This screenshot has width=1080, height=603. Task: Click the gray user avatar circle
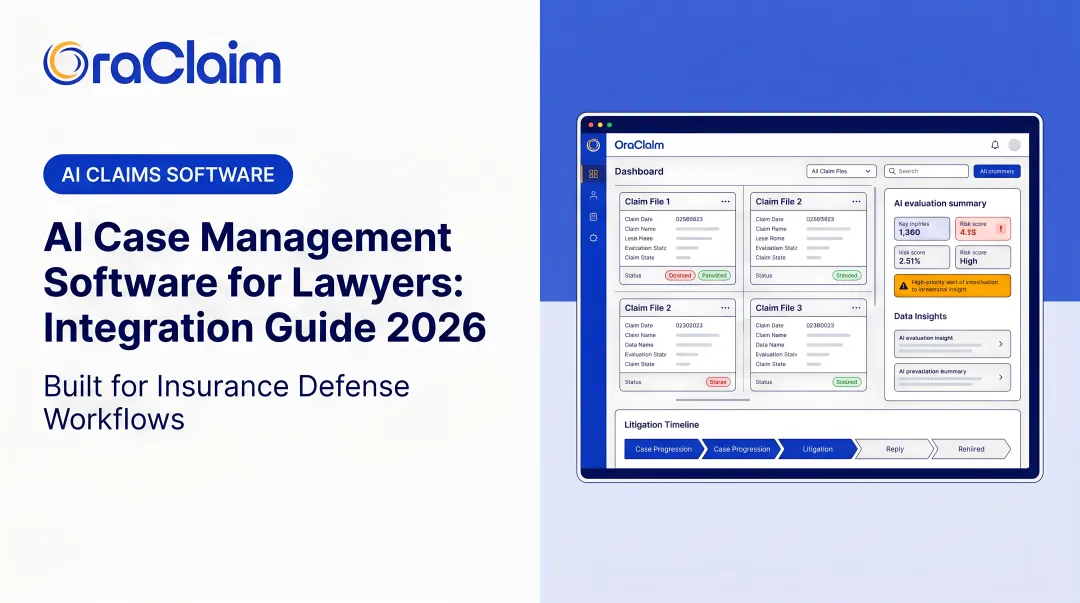pyautogui.click(x=1015, y=145)
